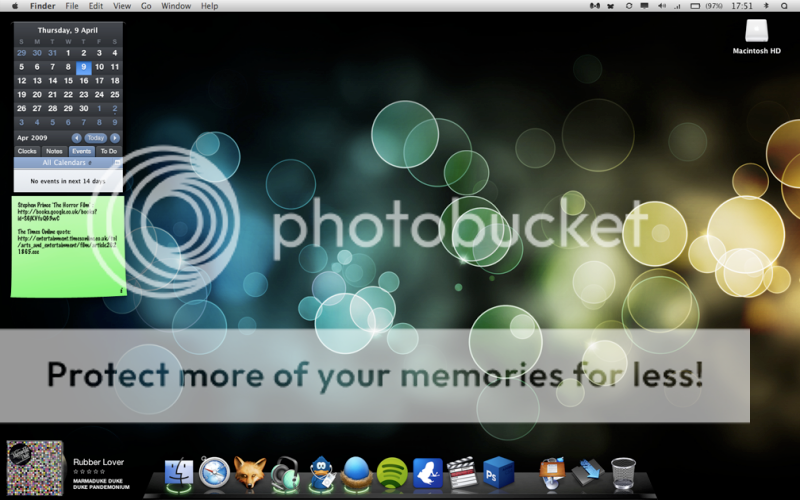Open the display menu bar icon

pyautogui.click(x=644, y=6)
